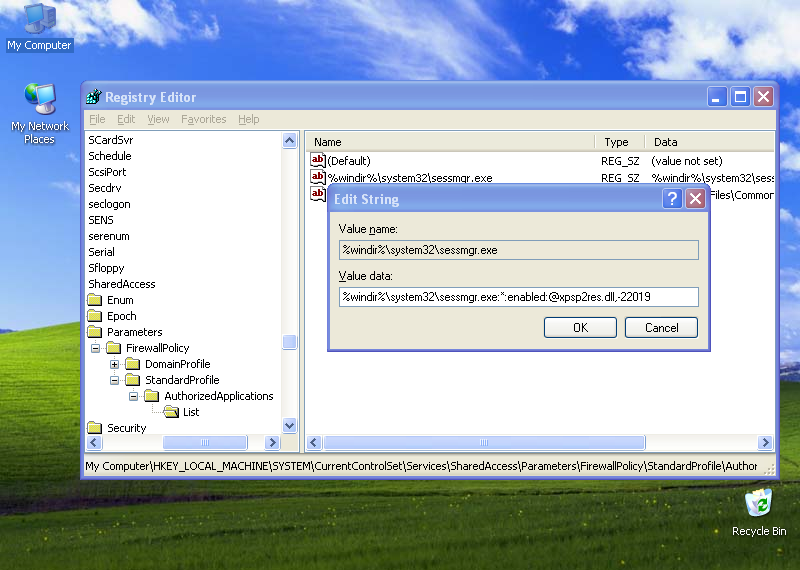Screen dimensions: 800x570
Task: Confirm with the OK button
Action: click(580, 328)
